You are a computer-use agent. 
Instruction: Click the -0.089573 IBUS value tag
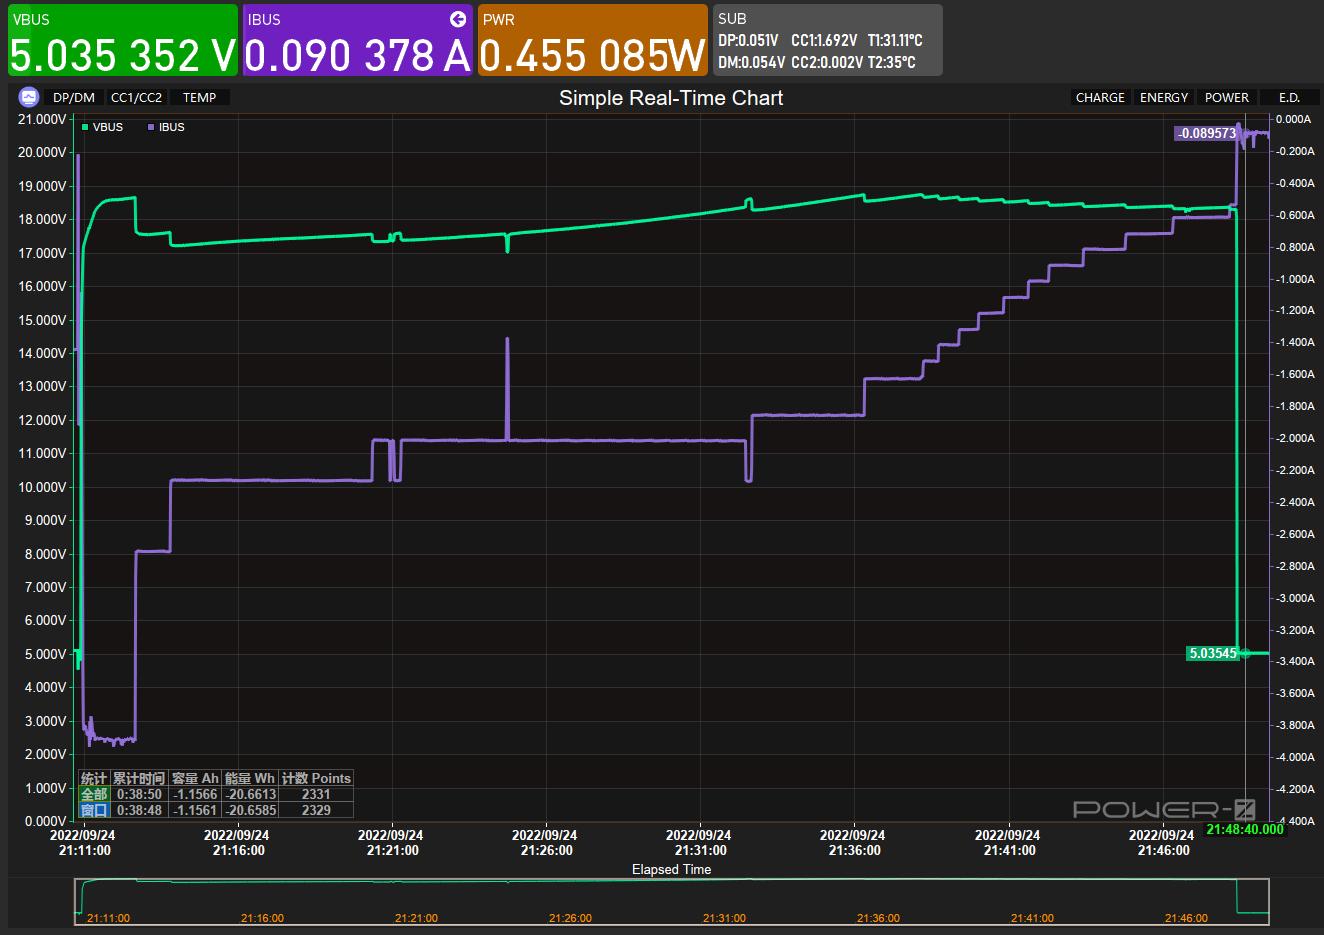point(1206,133)
